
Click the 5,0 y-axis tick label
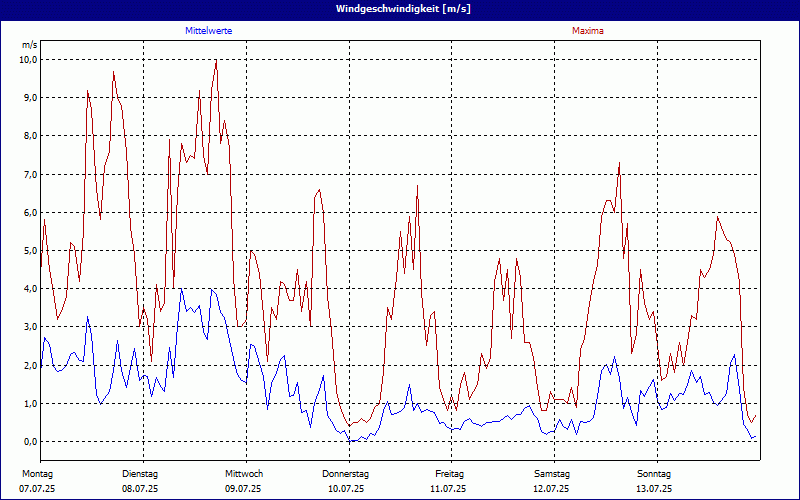coord(30,251)
